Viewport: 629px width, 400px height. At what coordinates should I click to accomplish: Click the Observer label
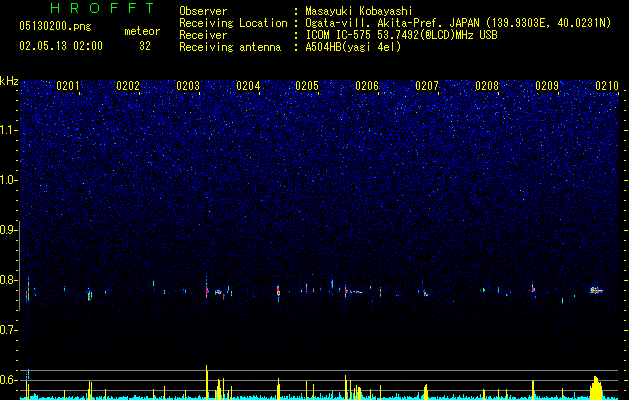203,11
